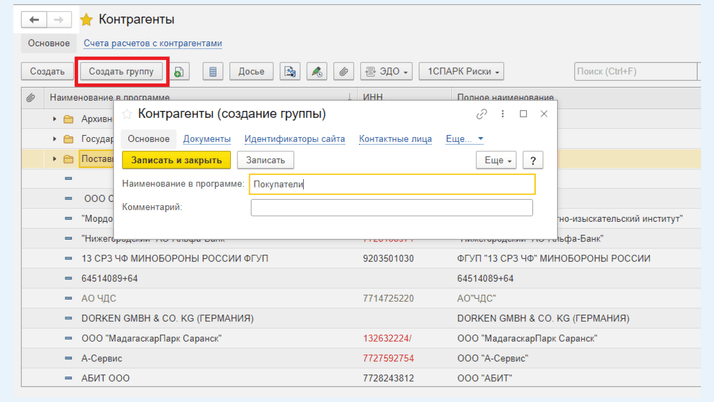714x402 pixels.
Task: Click the green copy-item icon after Создать группу
Action: coord(179,72)
